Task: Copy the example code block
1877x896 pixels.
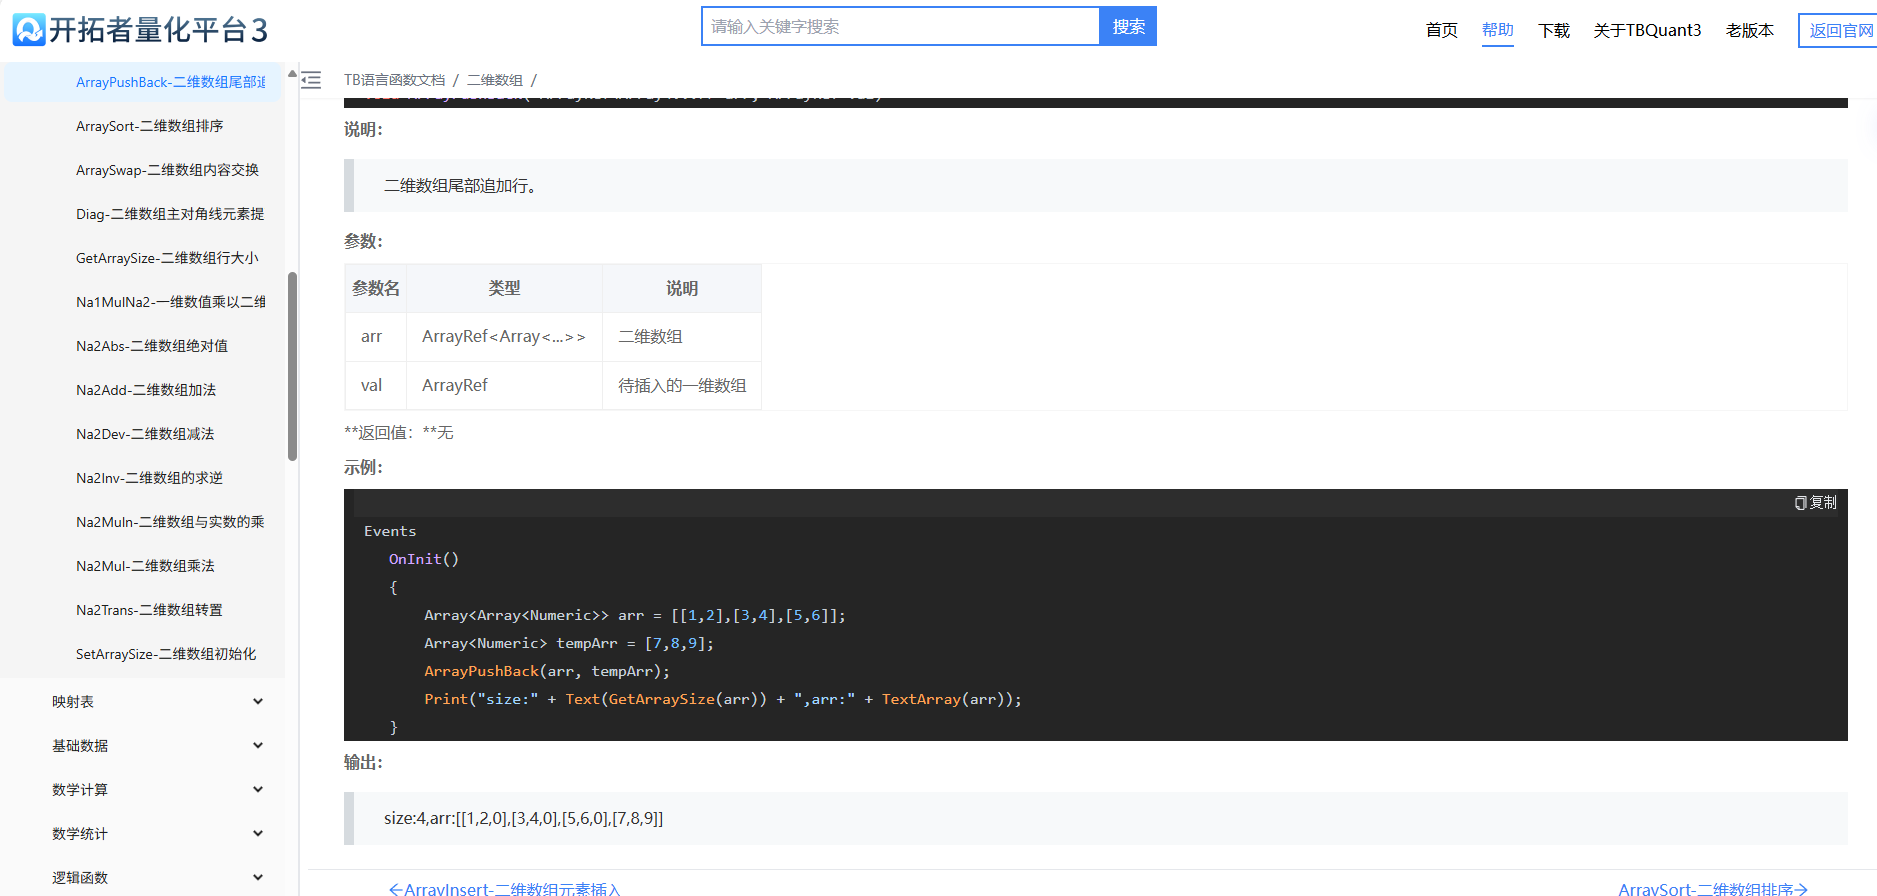Action: point(1815,502)
